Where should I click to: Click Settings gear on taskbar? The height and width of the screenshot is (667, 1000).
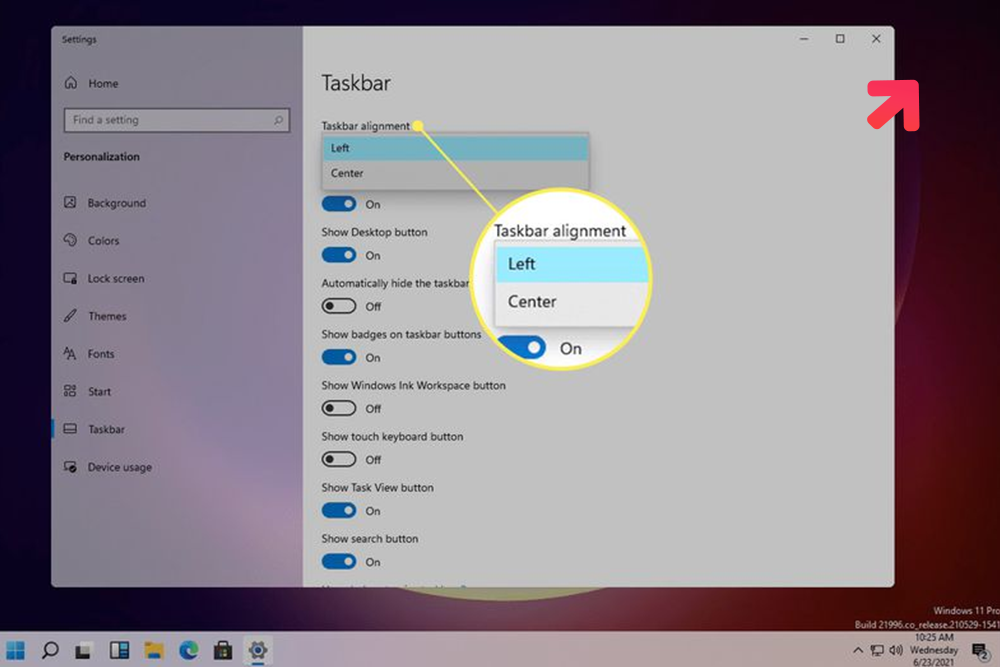[258, 650]
